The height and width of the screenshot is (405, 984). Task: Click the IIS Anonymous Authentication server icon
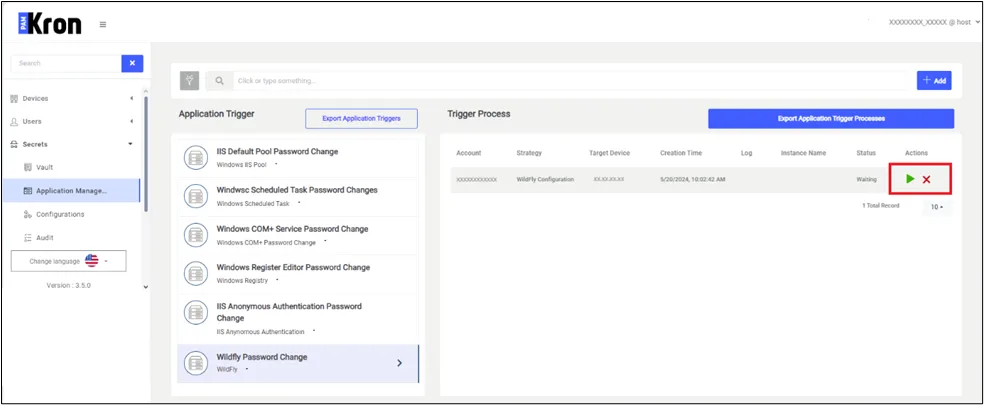tap(196, 313)
